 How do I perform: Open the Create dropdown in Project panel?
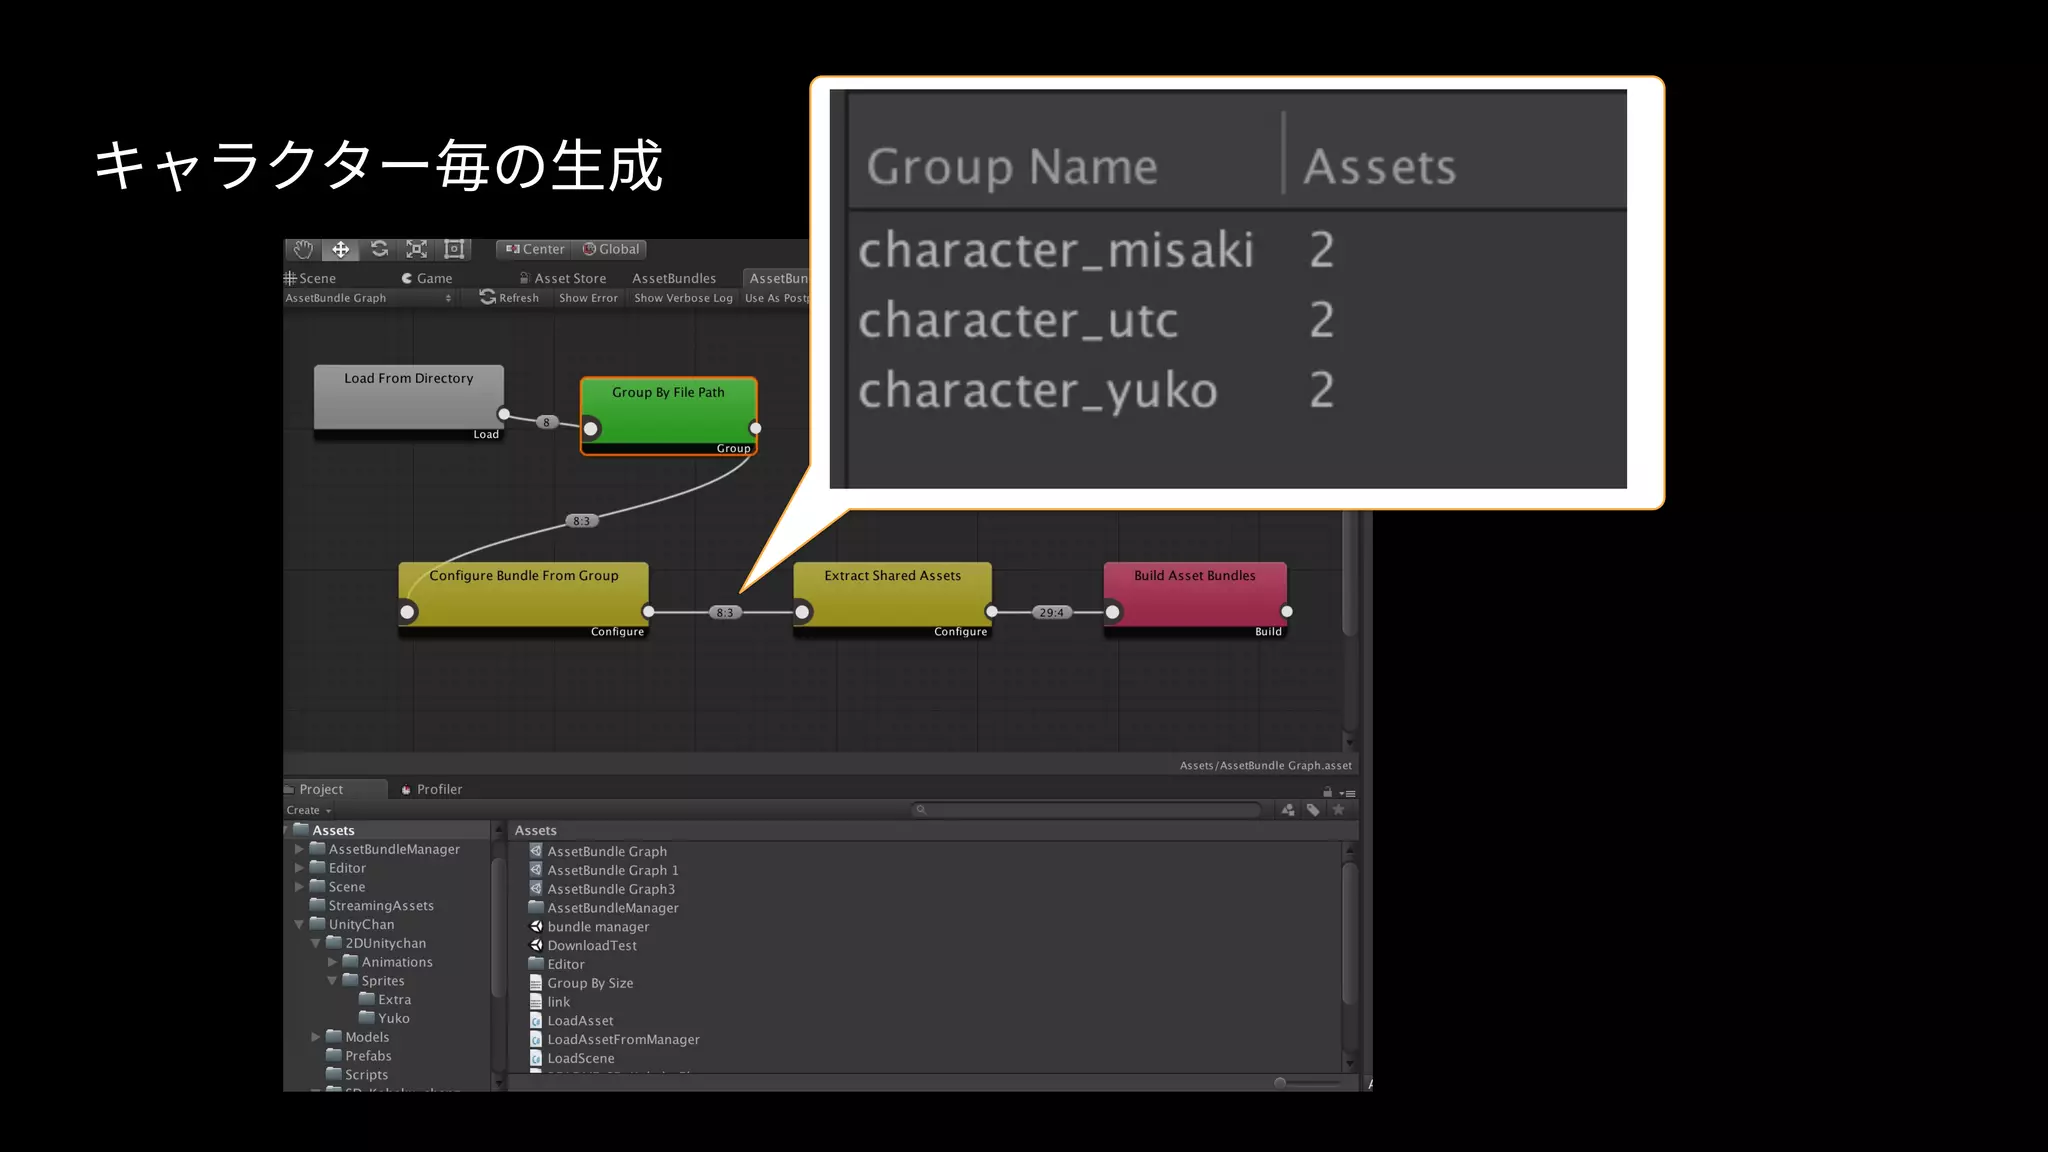[308, 810]
